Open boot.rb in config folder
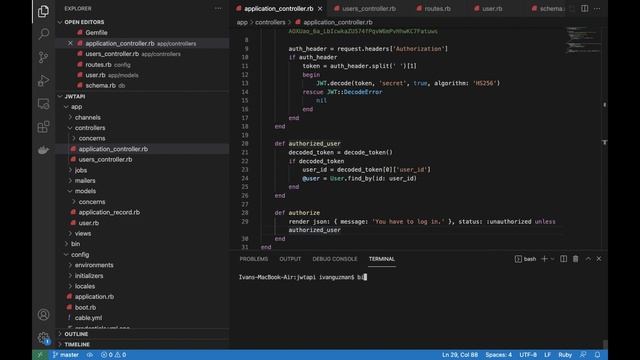 [x=85, y=307]
